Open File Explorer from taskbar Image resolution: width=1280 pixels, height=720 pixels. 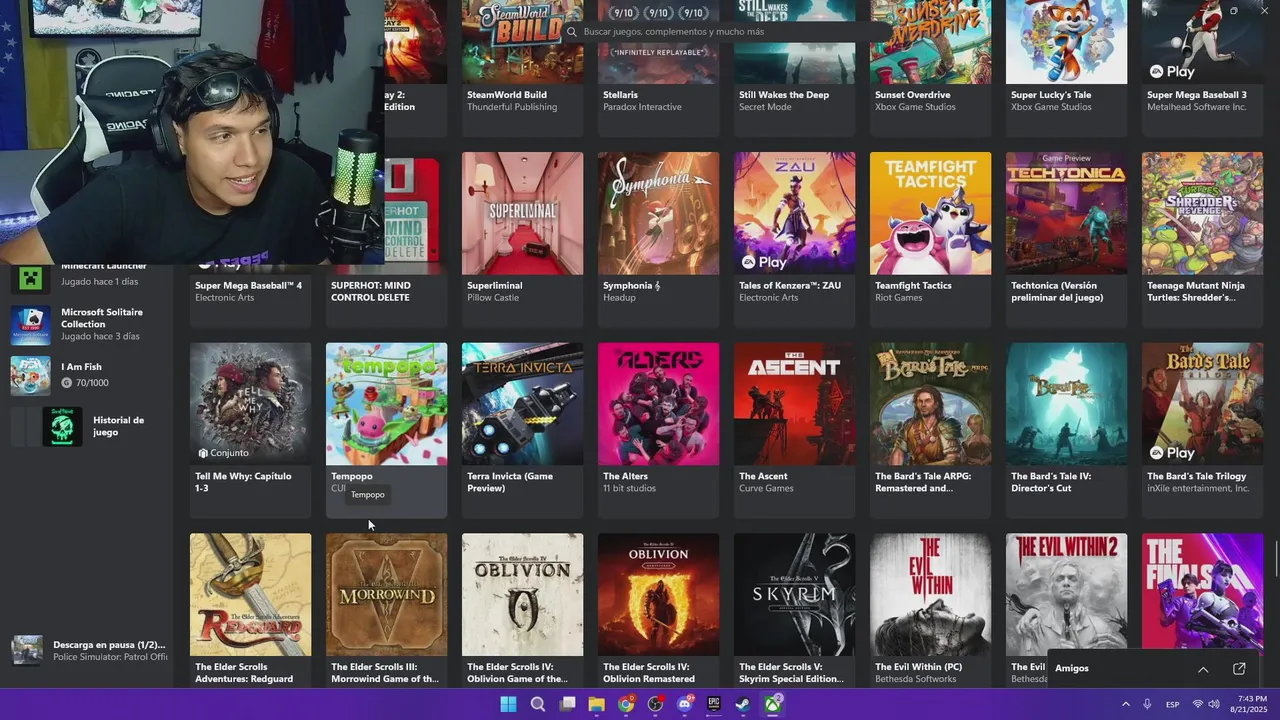pos(596,704)
